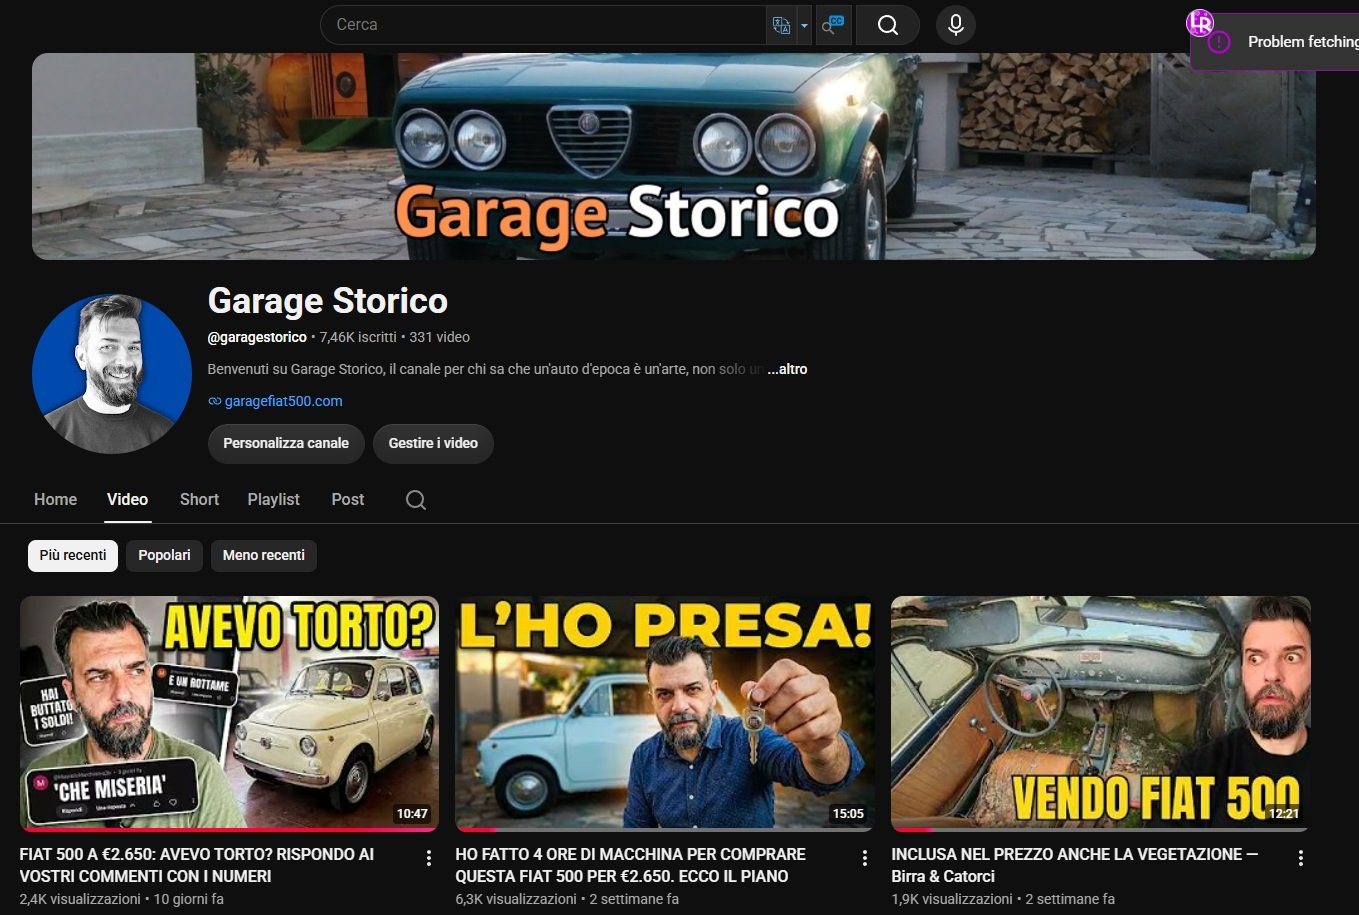
Task: Open the Playlist tab
Action: [x=274, y=499]
